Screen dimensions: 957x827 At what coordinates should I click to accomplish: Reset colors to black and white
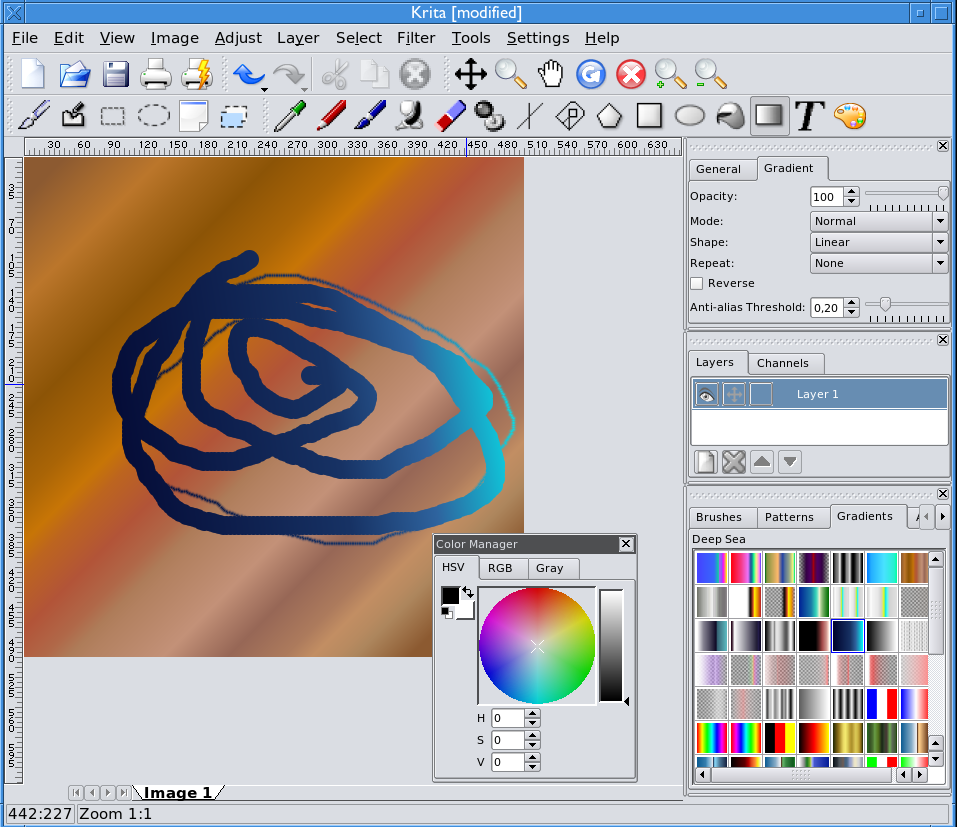click(447, 613)
